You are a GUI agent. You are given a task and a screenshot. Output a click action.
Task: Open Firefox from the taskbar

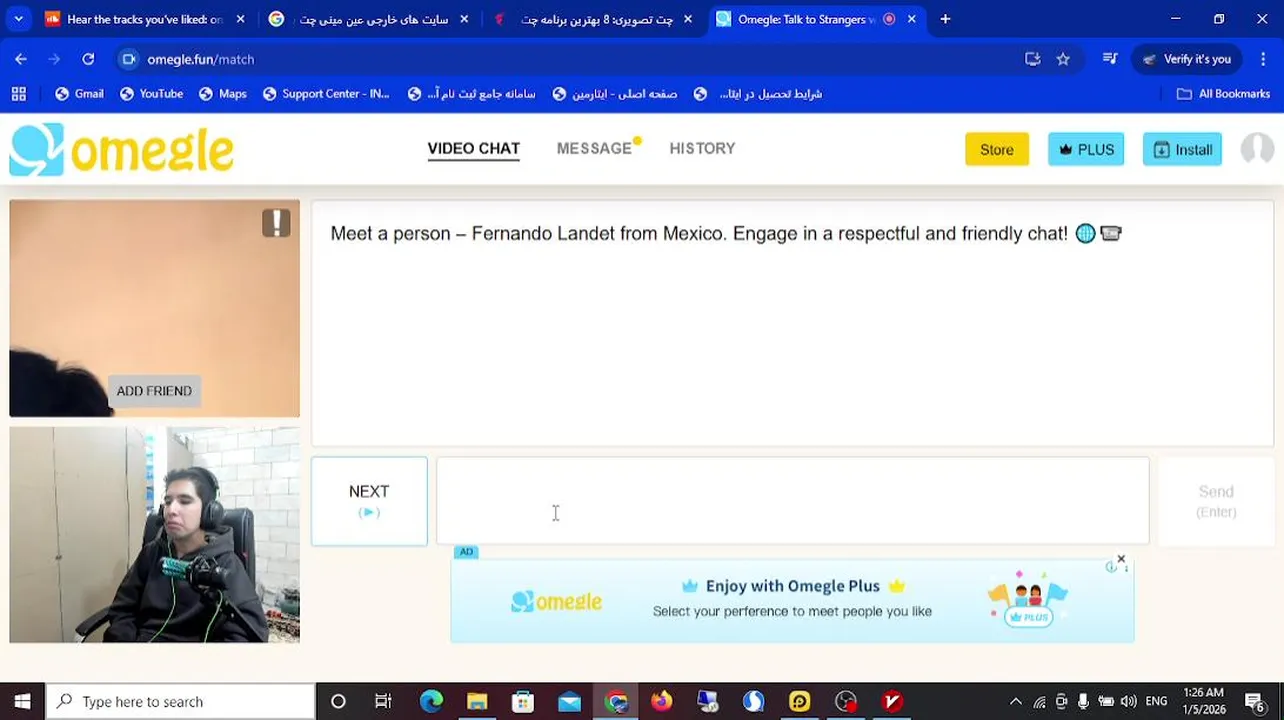click(x=661, y=701)
